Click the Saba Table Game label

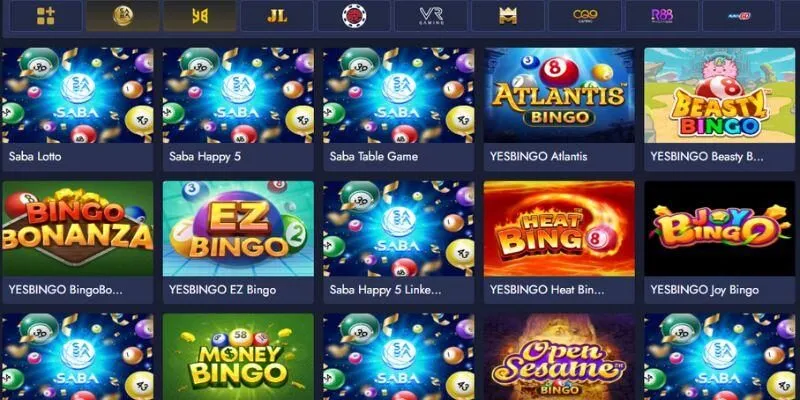[x=373, y=157]
